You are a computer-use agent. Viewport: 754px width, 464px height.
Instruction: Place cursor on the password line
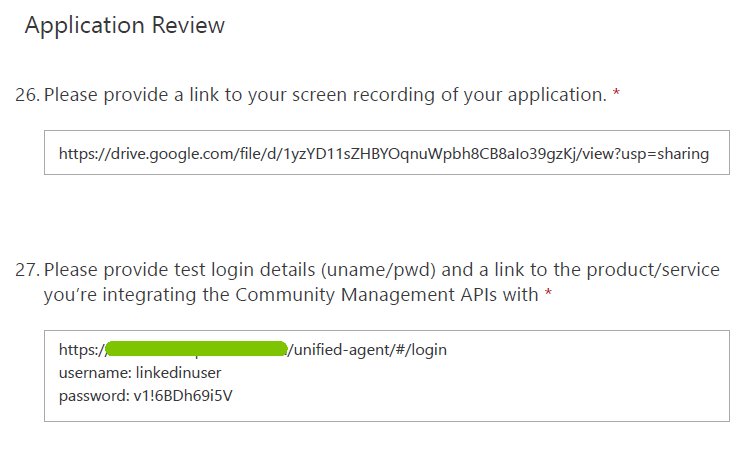(x=146, y=395)
